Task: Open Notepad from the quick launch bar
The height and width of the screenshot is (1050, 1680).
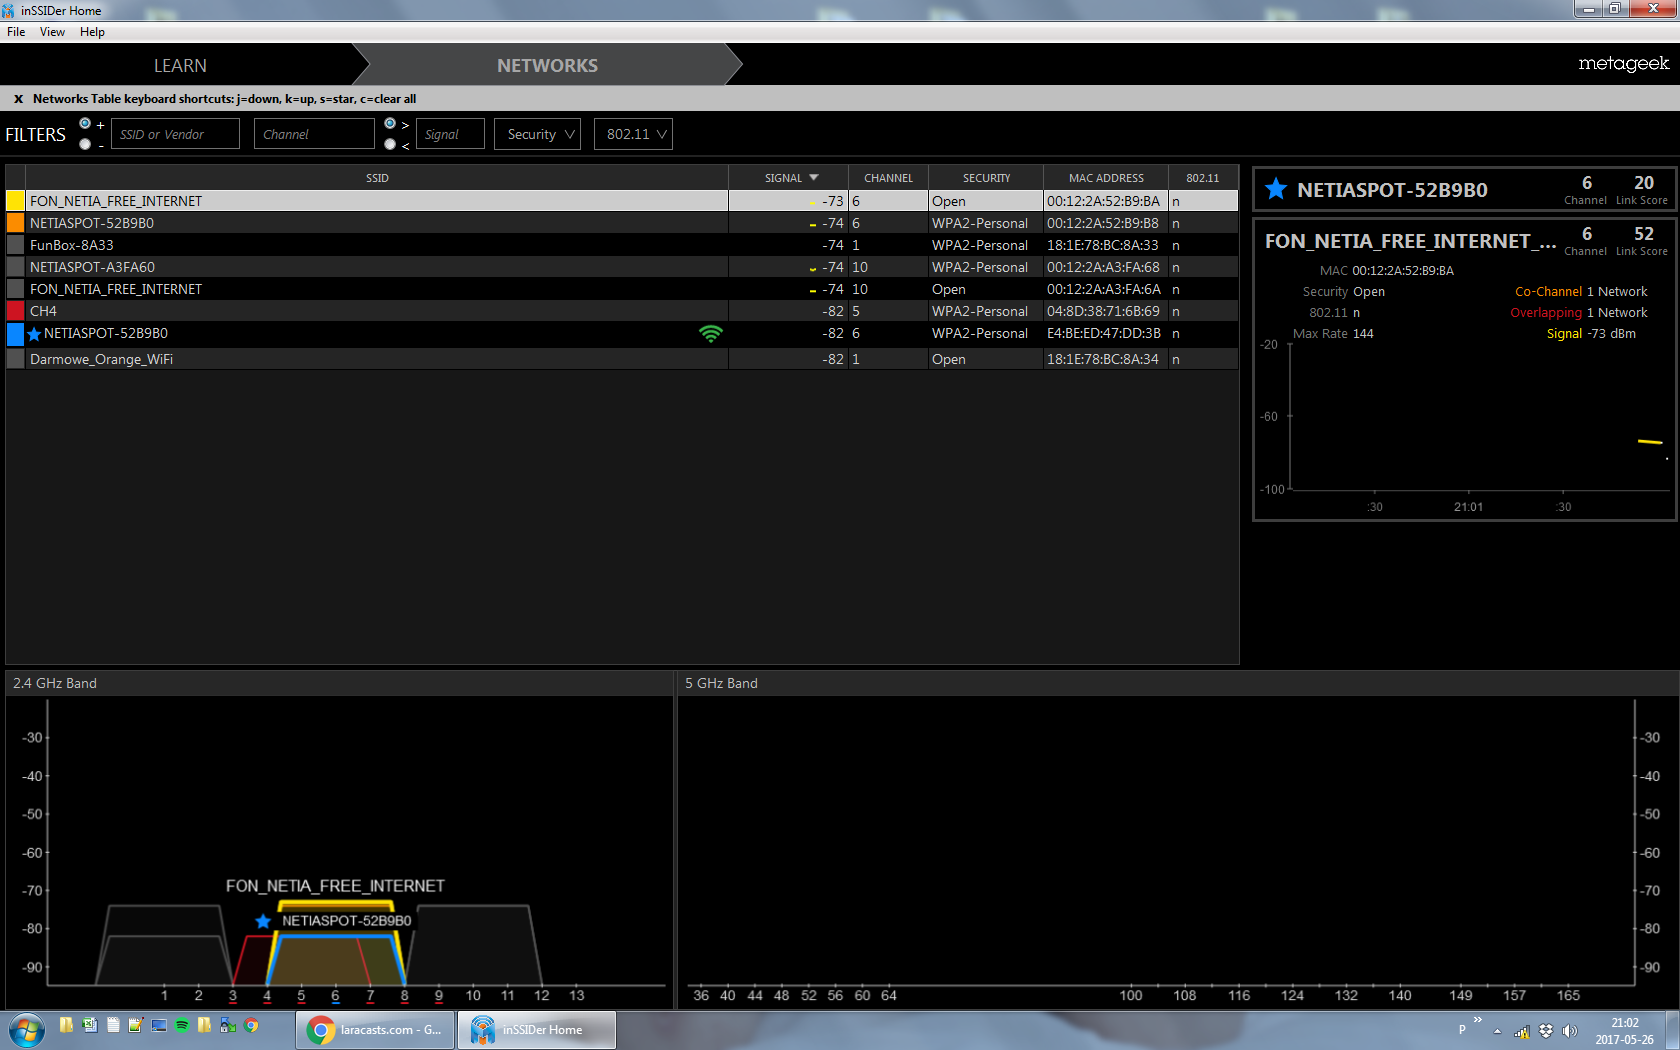Action: tap(113, 1025)
